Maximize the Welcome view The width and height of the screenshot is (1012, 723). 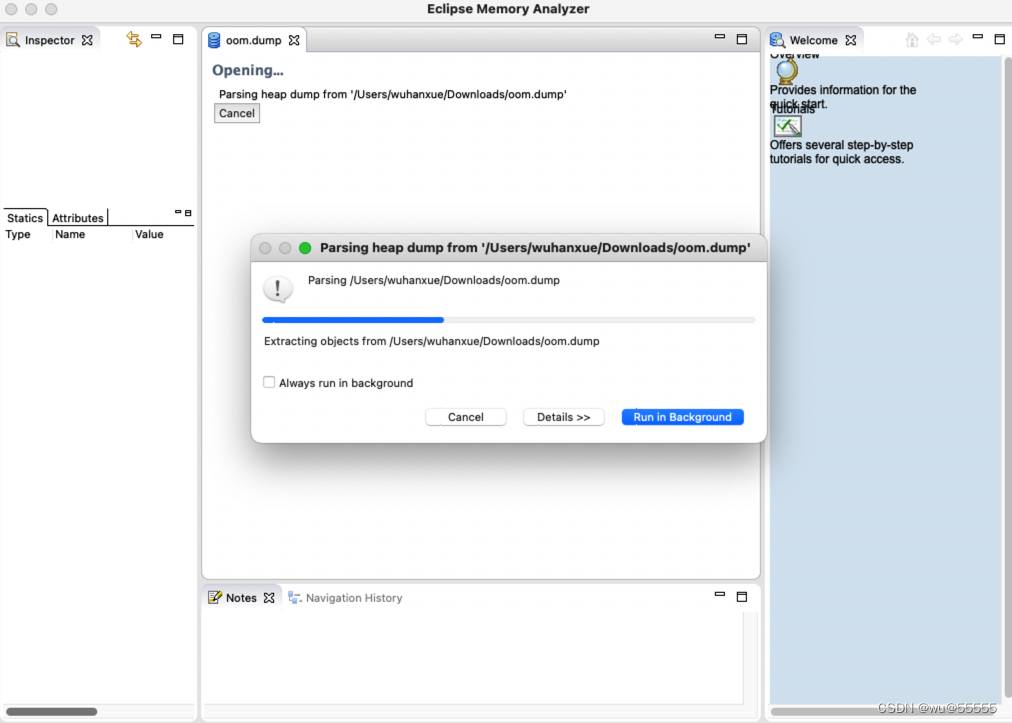point(1000,39)
